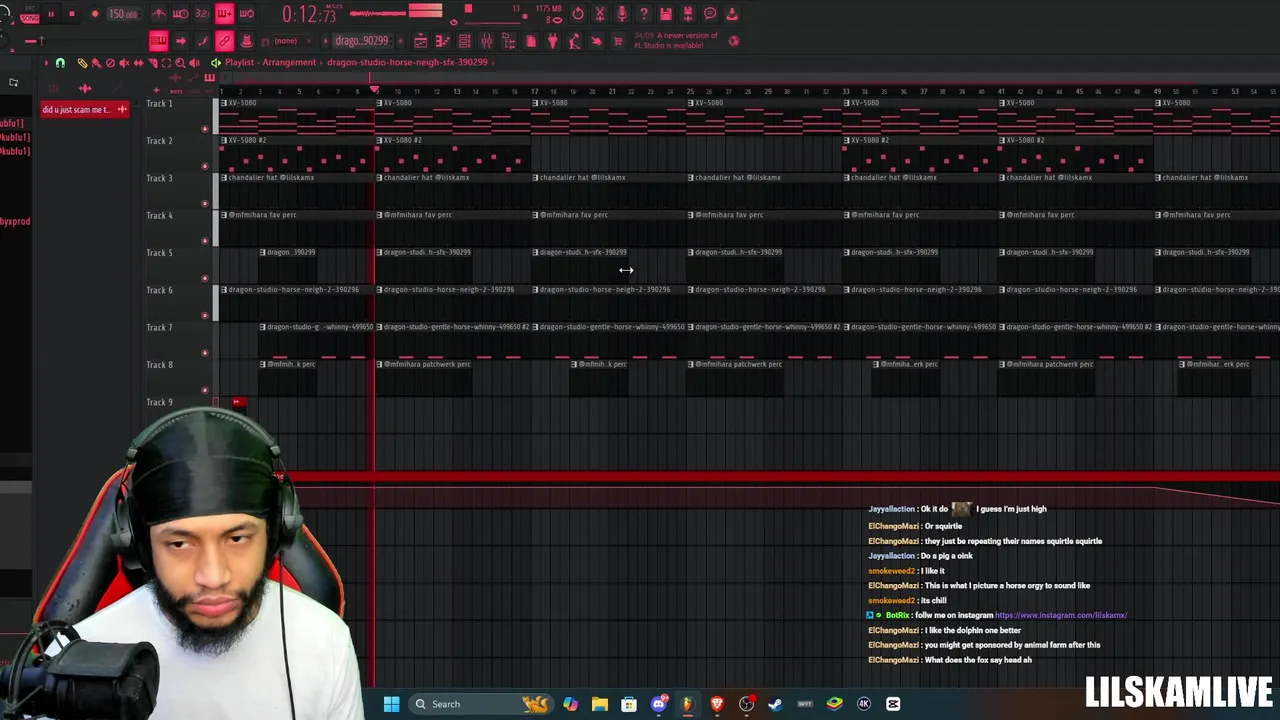Image resolution: width=1280 pixels, height=720 pixels.
Task: Click the save new version icon
Action: point(688,13)
